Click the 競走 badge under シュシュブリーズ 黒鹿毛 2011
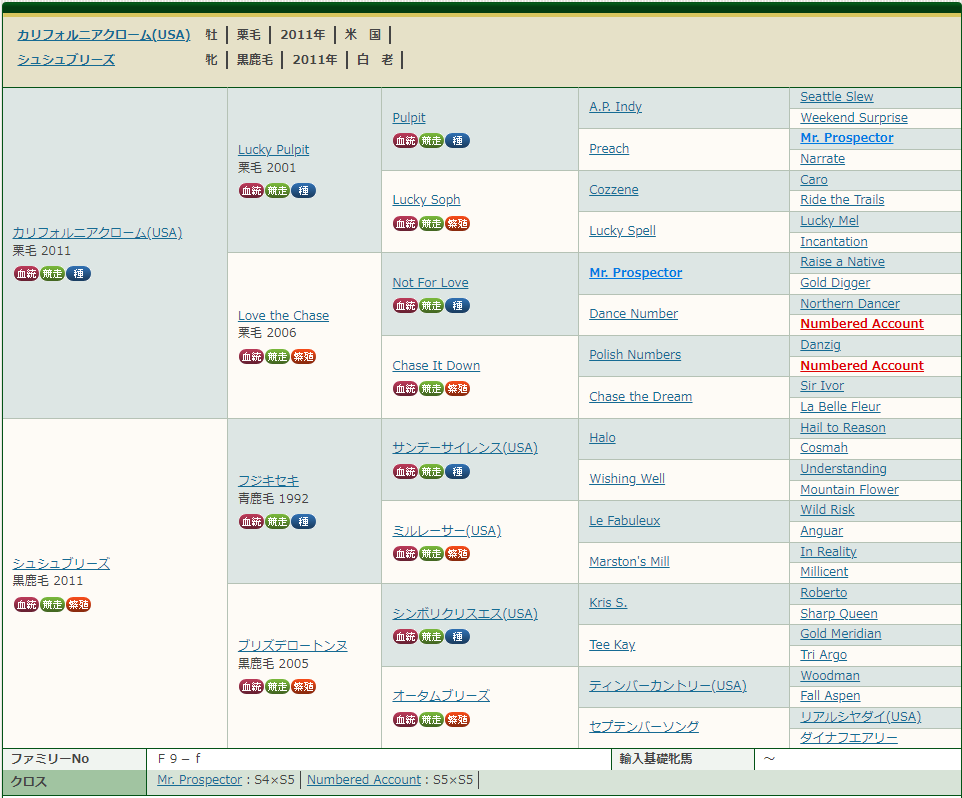The width and height of the screenshot is (962, 798). [52, 605]
